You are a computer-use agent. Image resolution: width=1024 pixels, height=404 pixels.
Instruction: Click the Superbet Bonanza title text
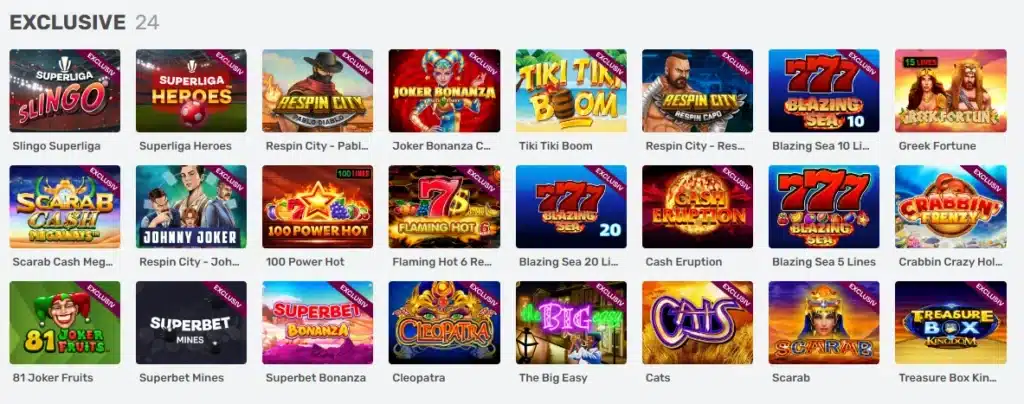(x=315, y=378)
